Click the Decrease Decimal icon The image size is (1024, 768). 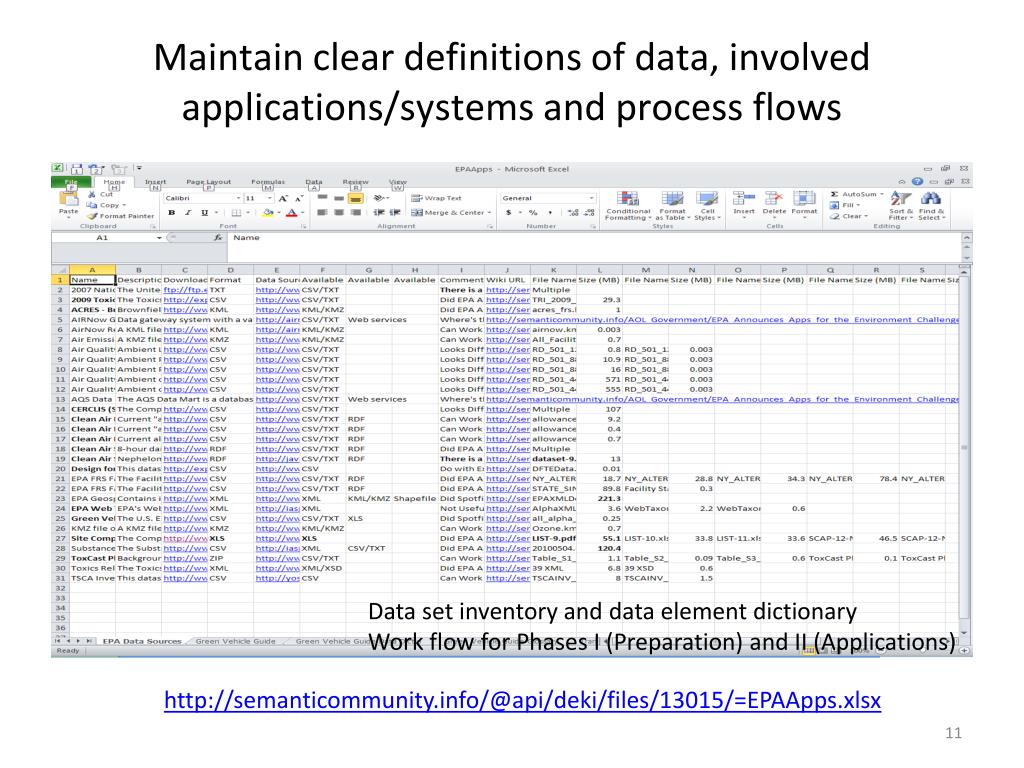click(589, 212)
